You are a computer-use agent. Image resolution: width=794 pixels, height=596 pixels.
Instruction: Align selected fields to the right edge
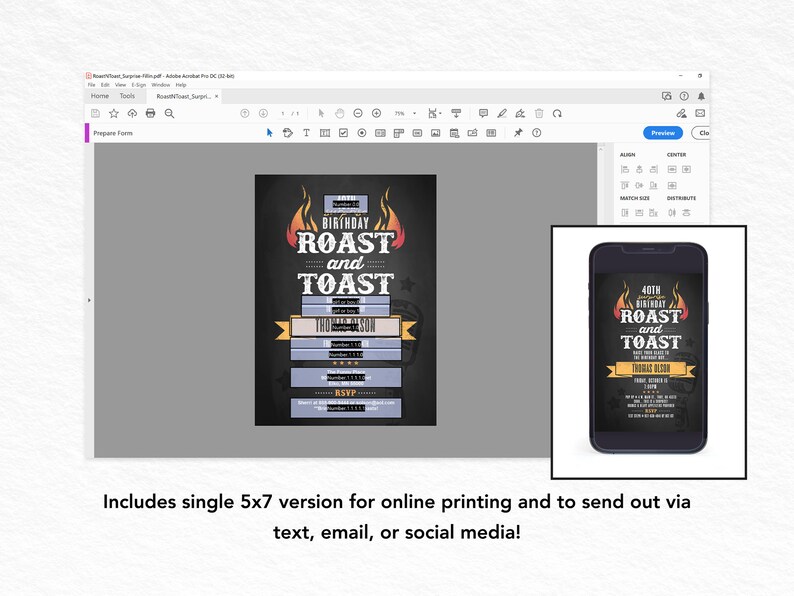pyautogui.click(x=654, y=169)
